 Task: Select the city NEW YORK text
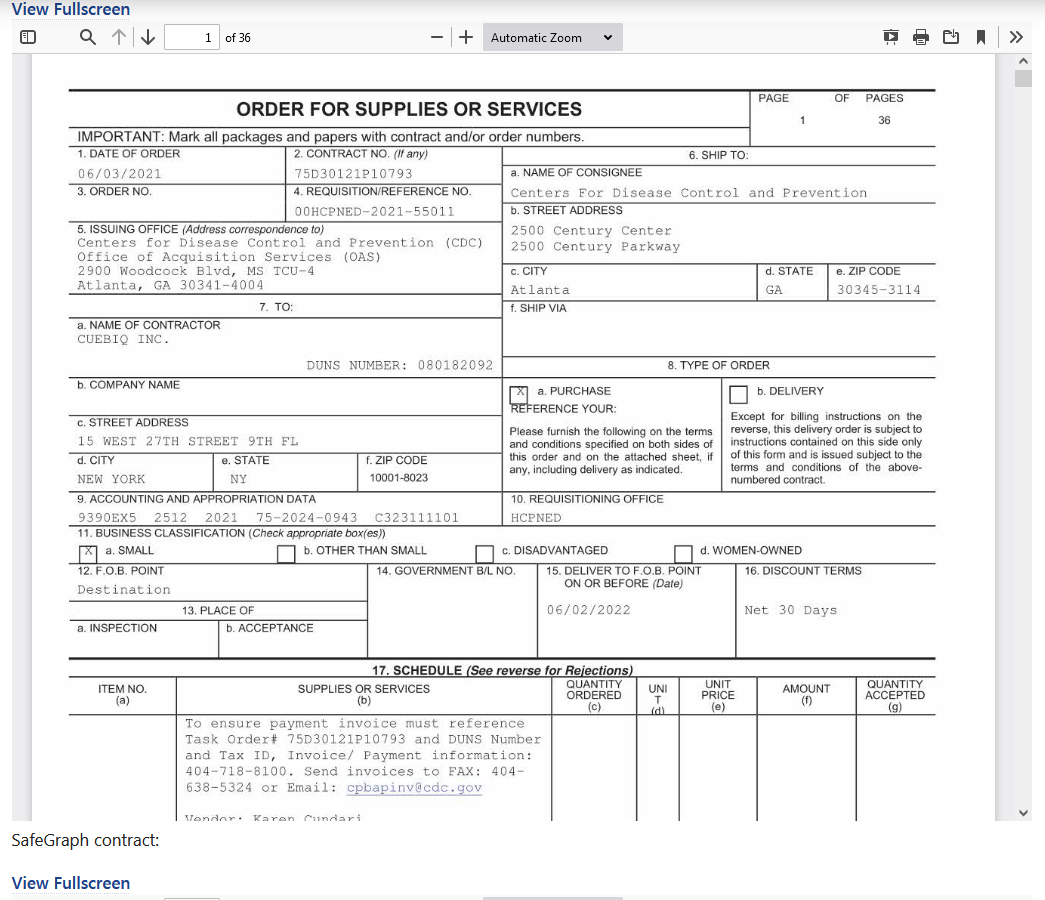111,479
